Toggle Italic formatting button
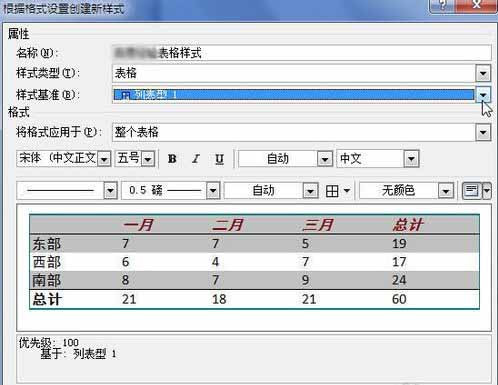 [x=196, y=159]
